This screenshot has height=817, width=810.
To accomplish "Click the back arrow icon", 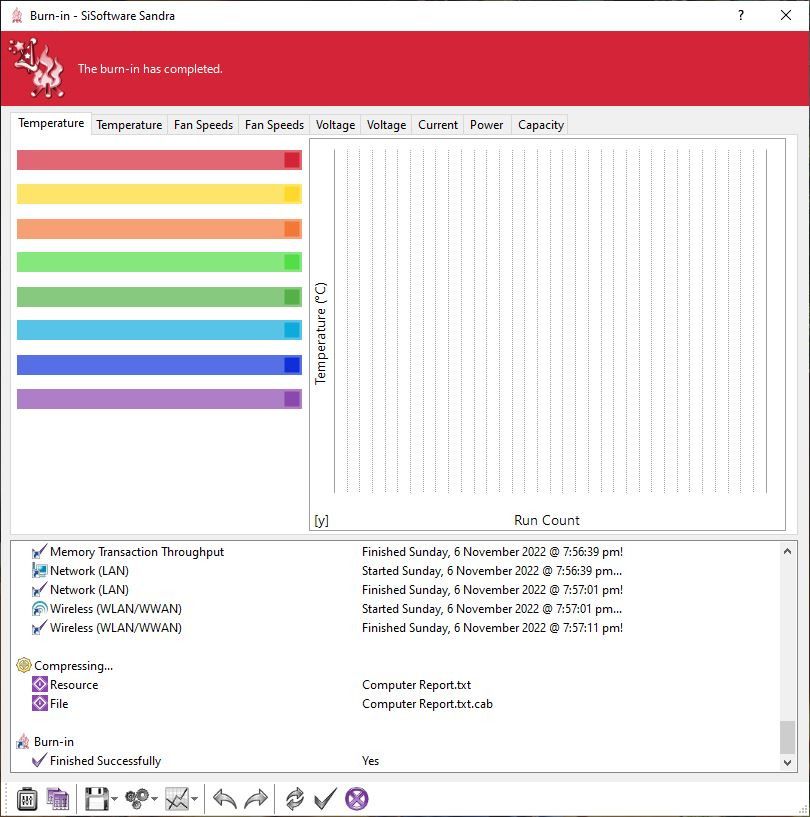I will 225,798.
